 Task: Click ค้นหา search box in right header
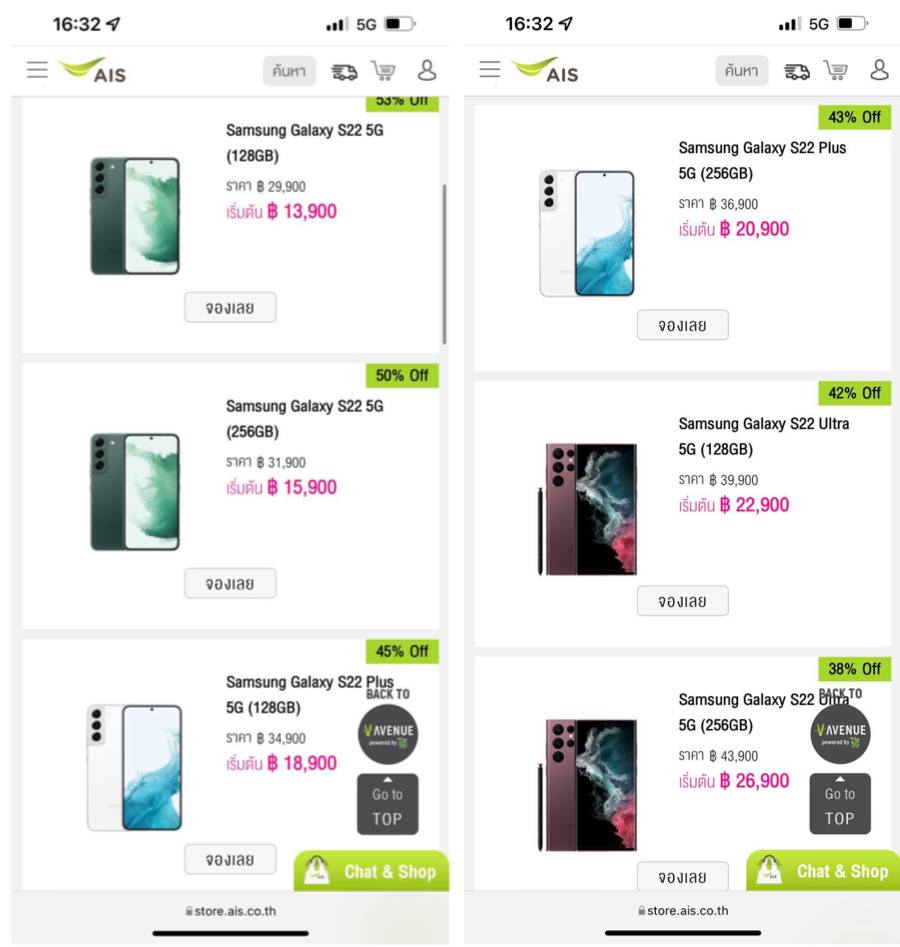(742, 71)
